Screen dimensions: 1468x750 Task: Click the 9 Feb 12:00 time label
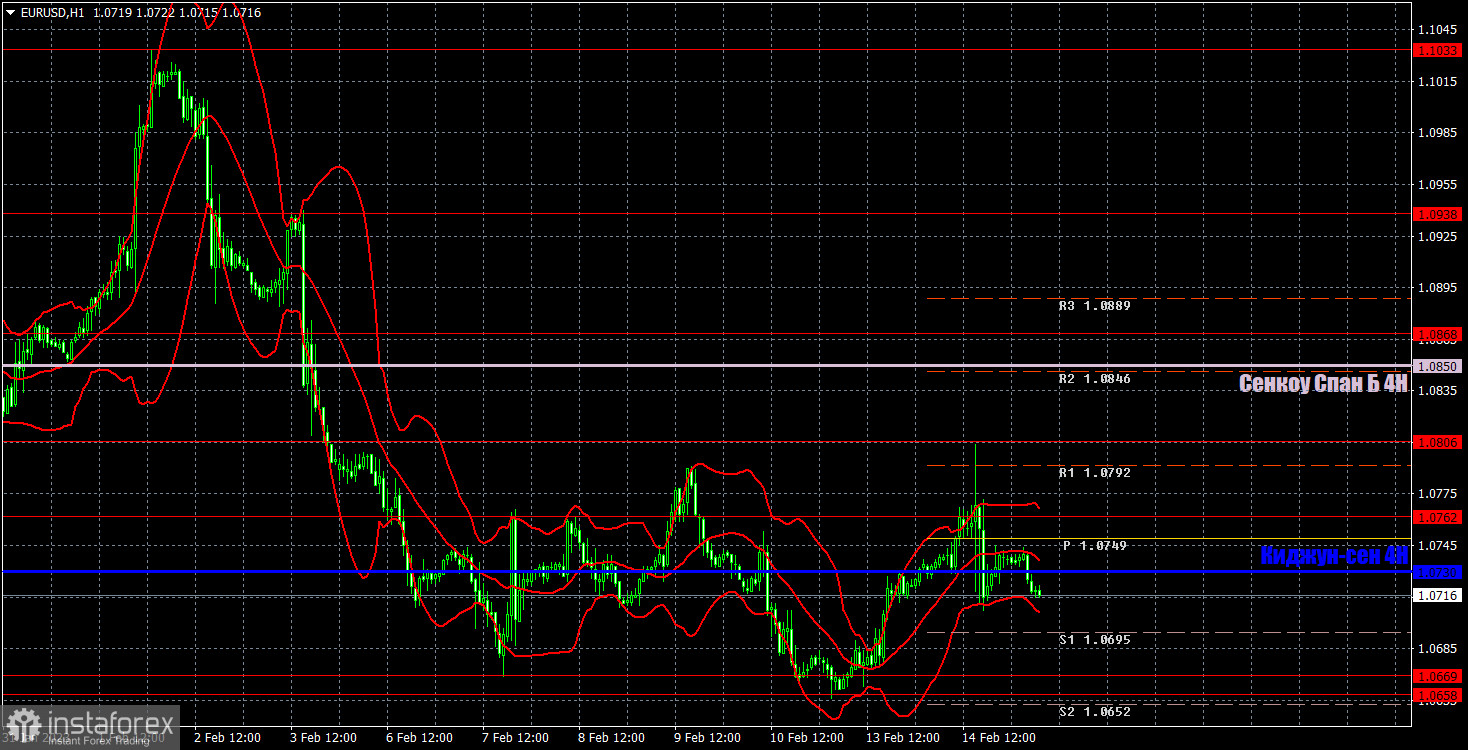(x=707, y=738)
